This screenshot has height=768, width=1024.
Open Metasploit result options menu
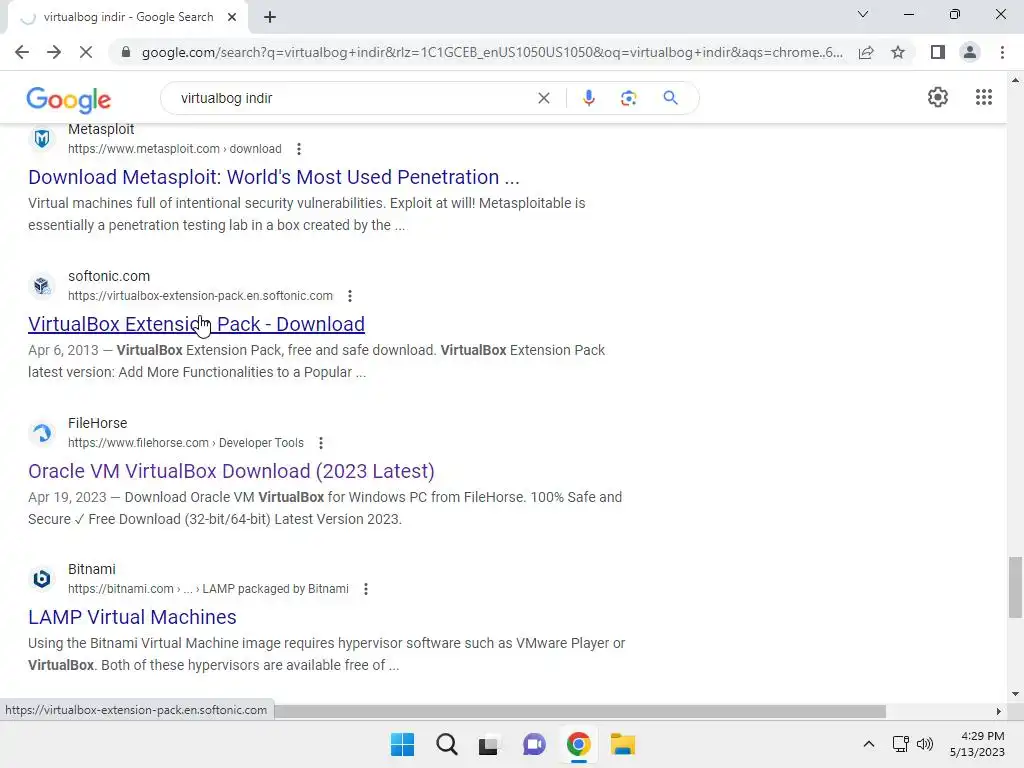pyautogui.click(x=298, y=149)
